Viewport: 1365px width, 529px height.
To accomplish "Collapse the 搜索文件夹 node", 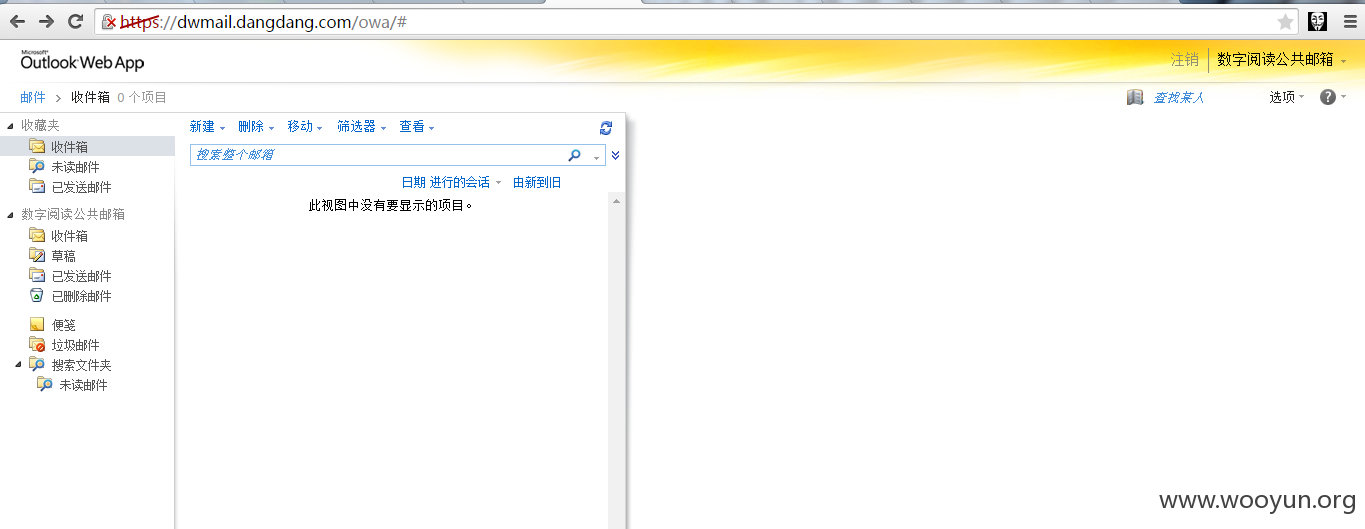I will click(x=18, y=365).
